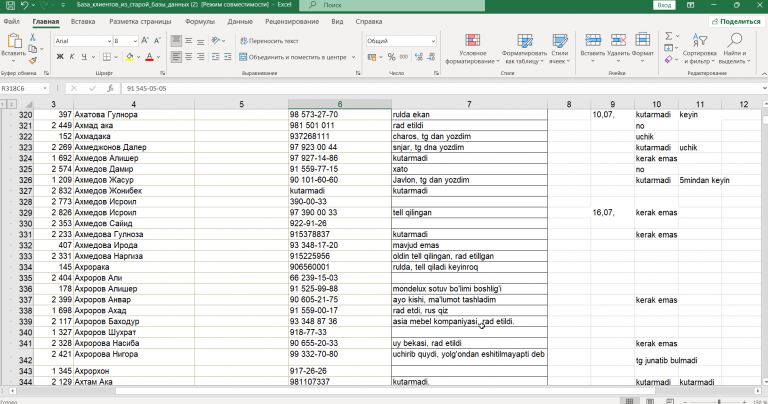Click the Clear eraser icon
The height and width of the screenshot is (404, 768).
(669, 59)
